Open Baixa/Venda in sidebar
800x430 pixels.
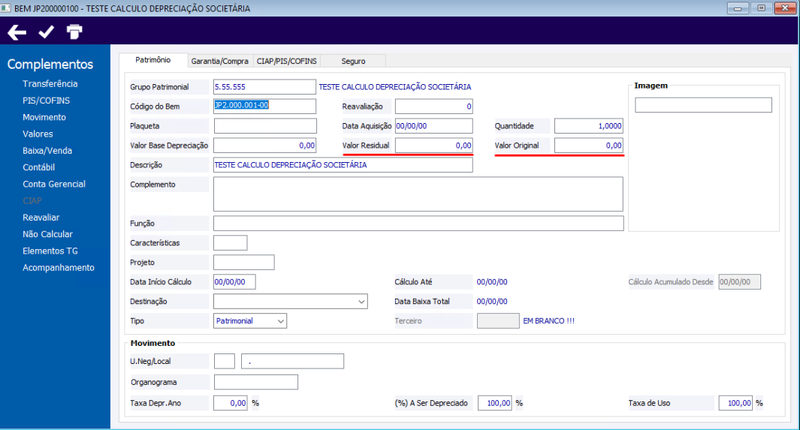tap(47, 150)
